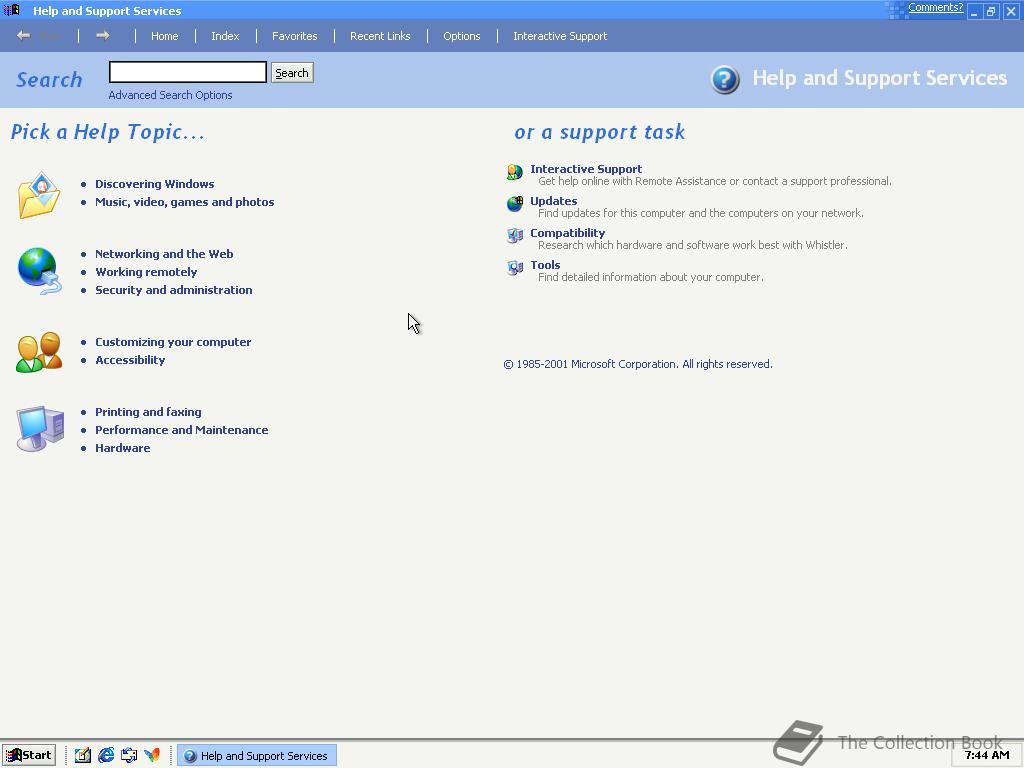Open the notepad quick launch icon
The width and height of the screenshot is (1024, 768).
coord(82,755)
